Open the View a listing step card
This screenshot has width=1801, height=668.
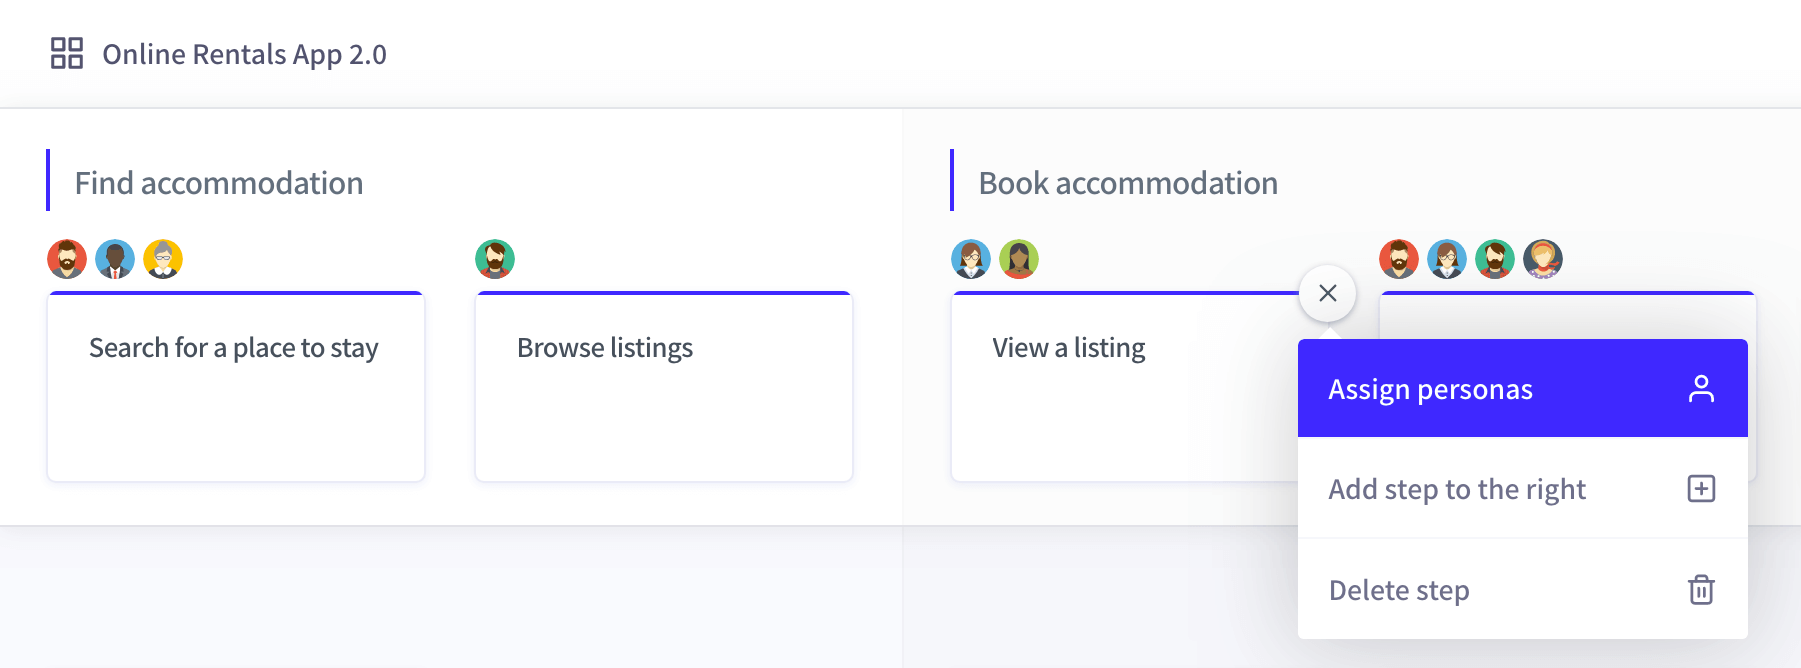click(x=1124, y=387)
